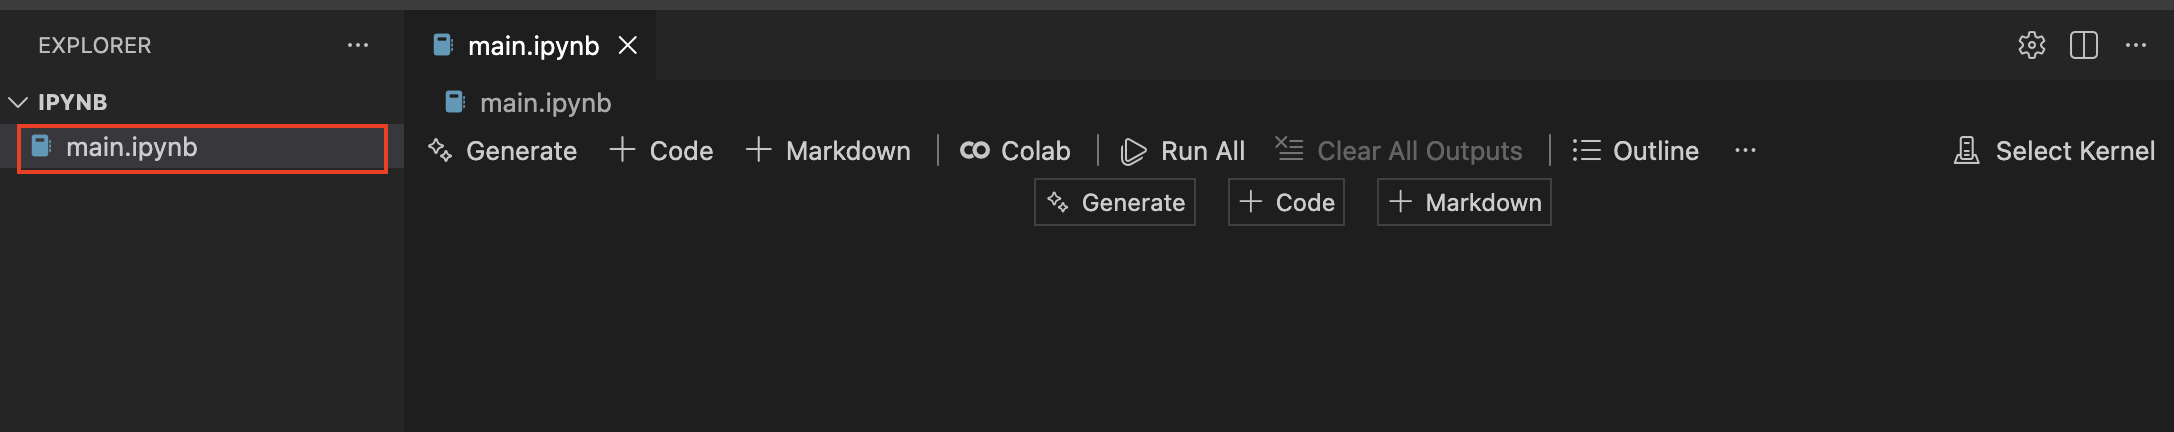Click main.ipynb breadcrumb path item
This screenshot has width=2174, height=432.
tap(545, 102)
